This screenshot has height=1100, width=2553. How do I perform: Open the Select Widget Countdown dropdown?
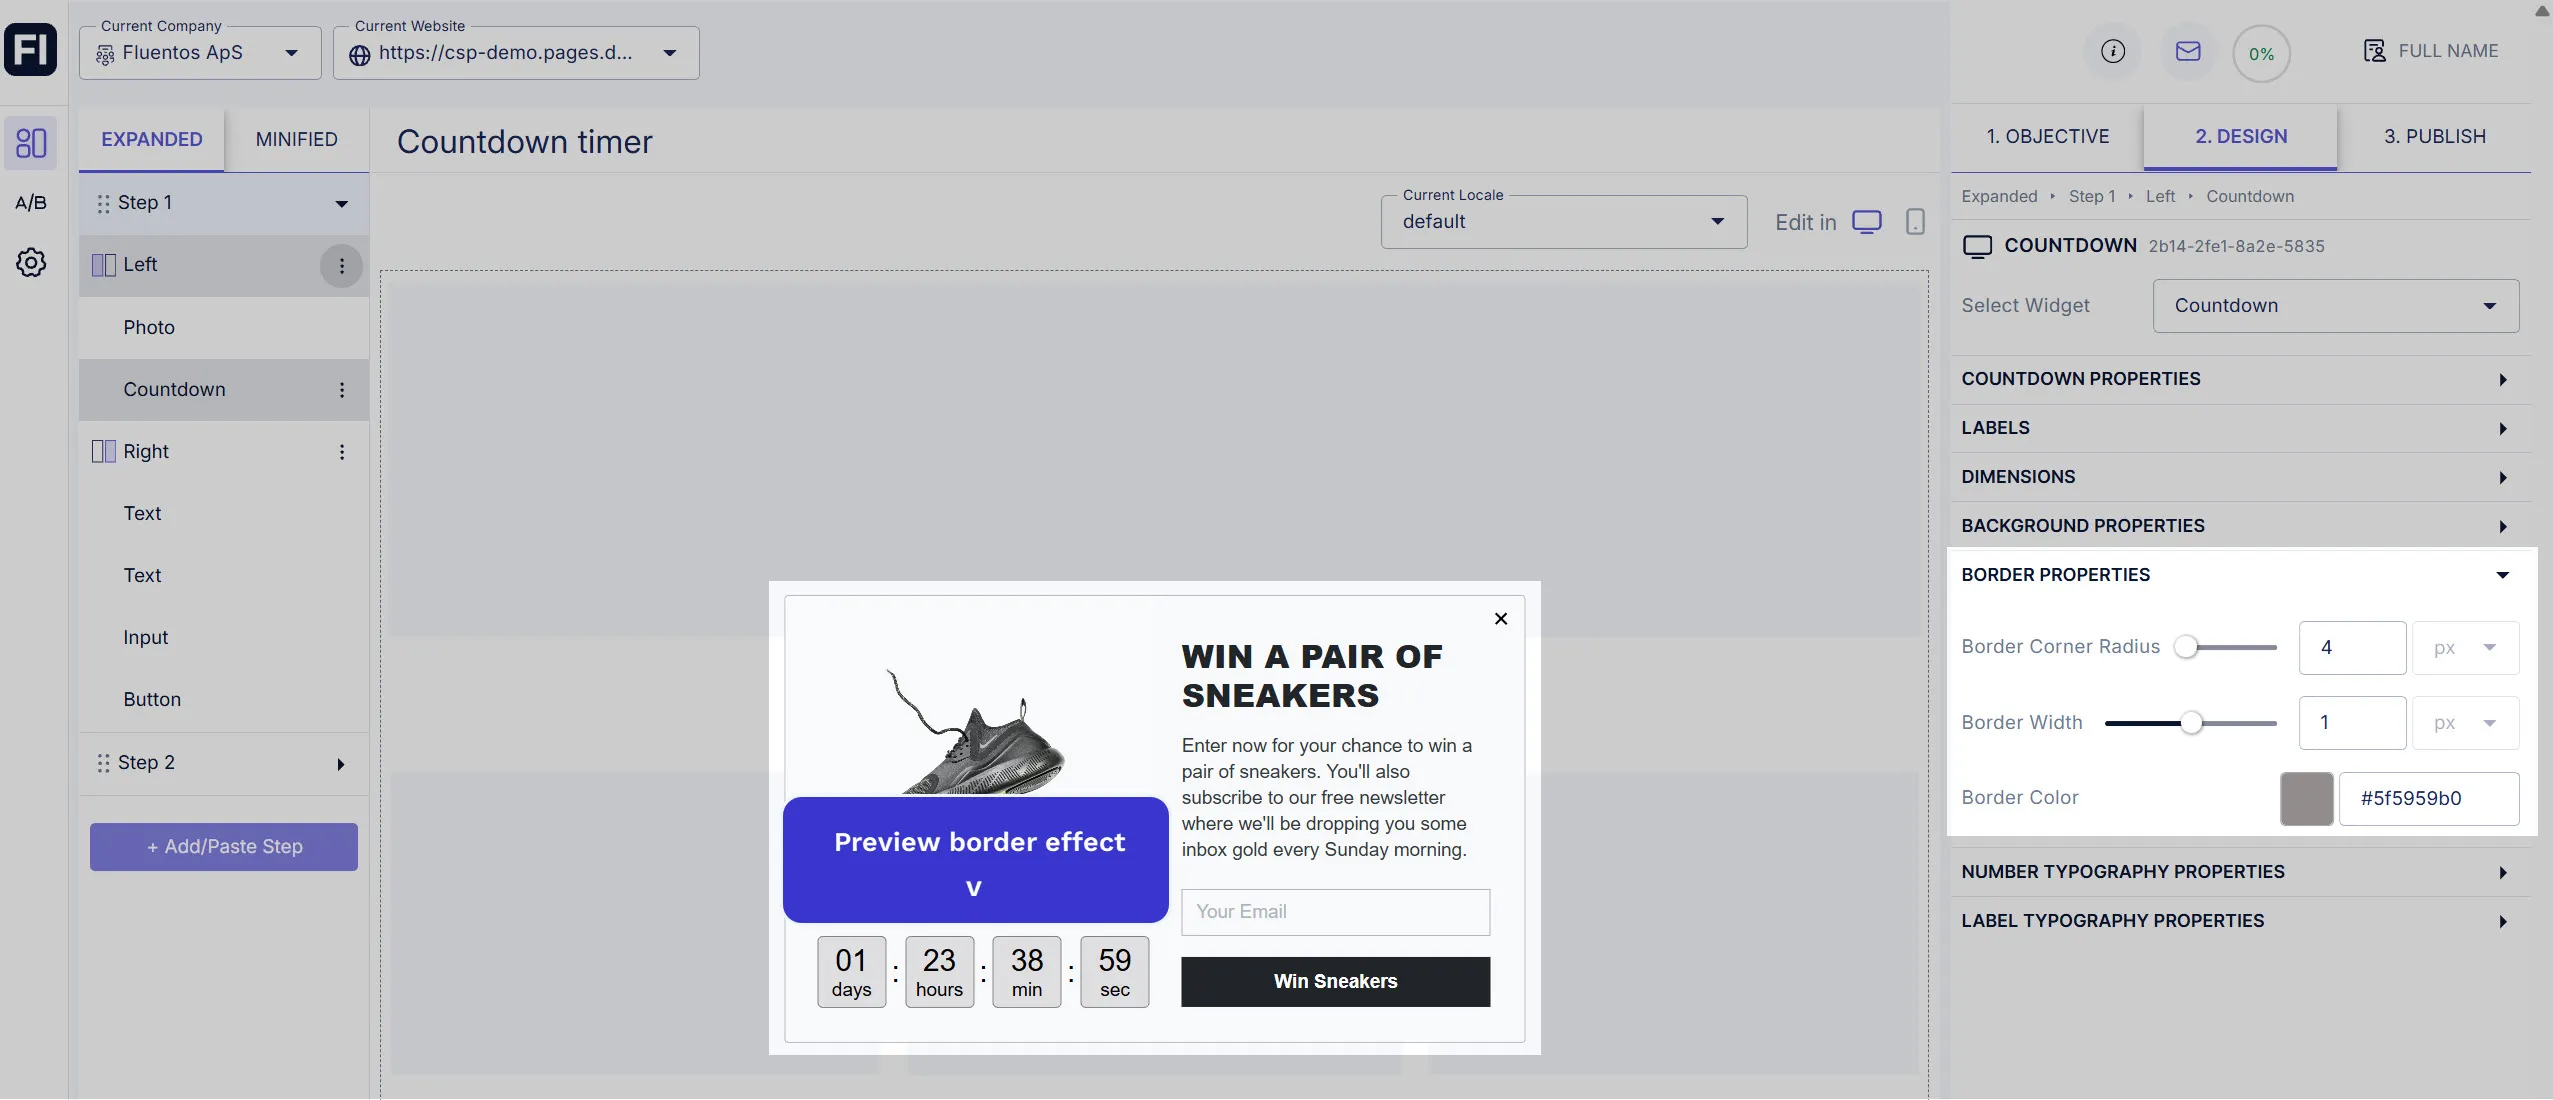coord(2334,306)
